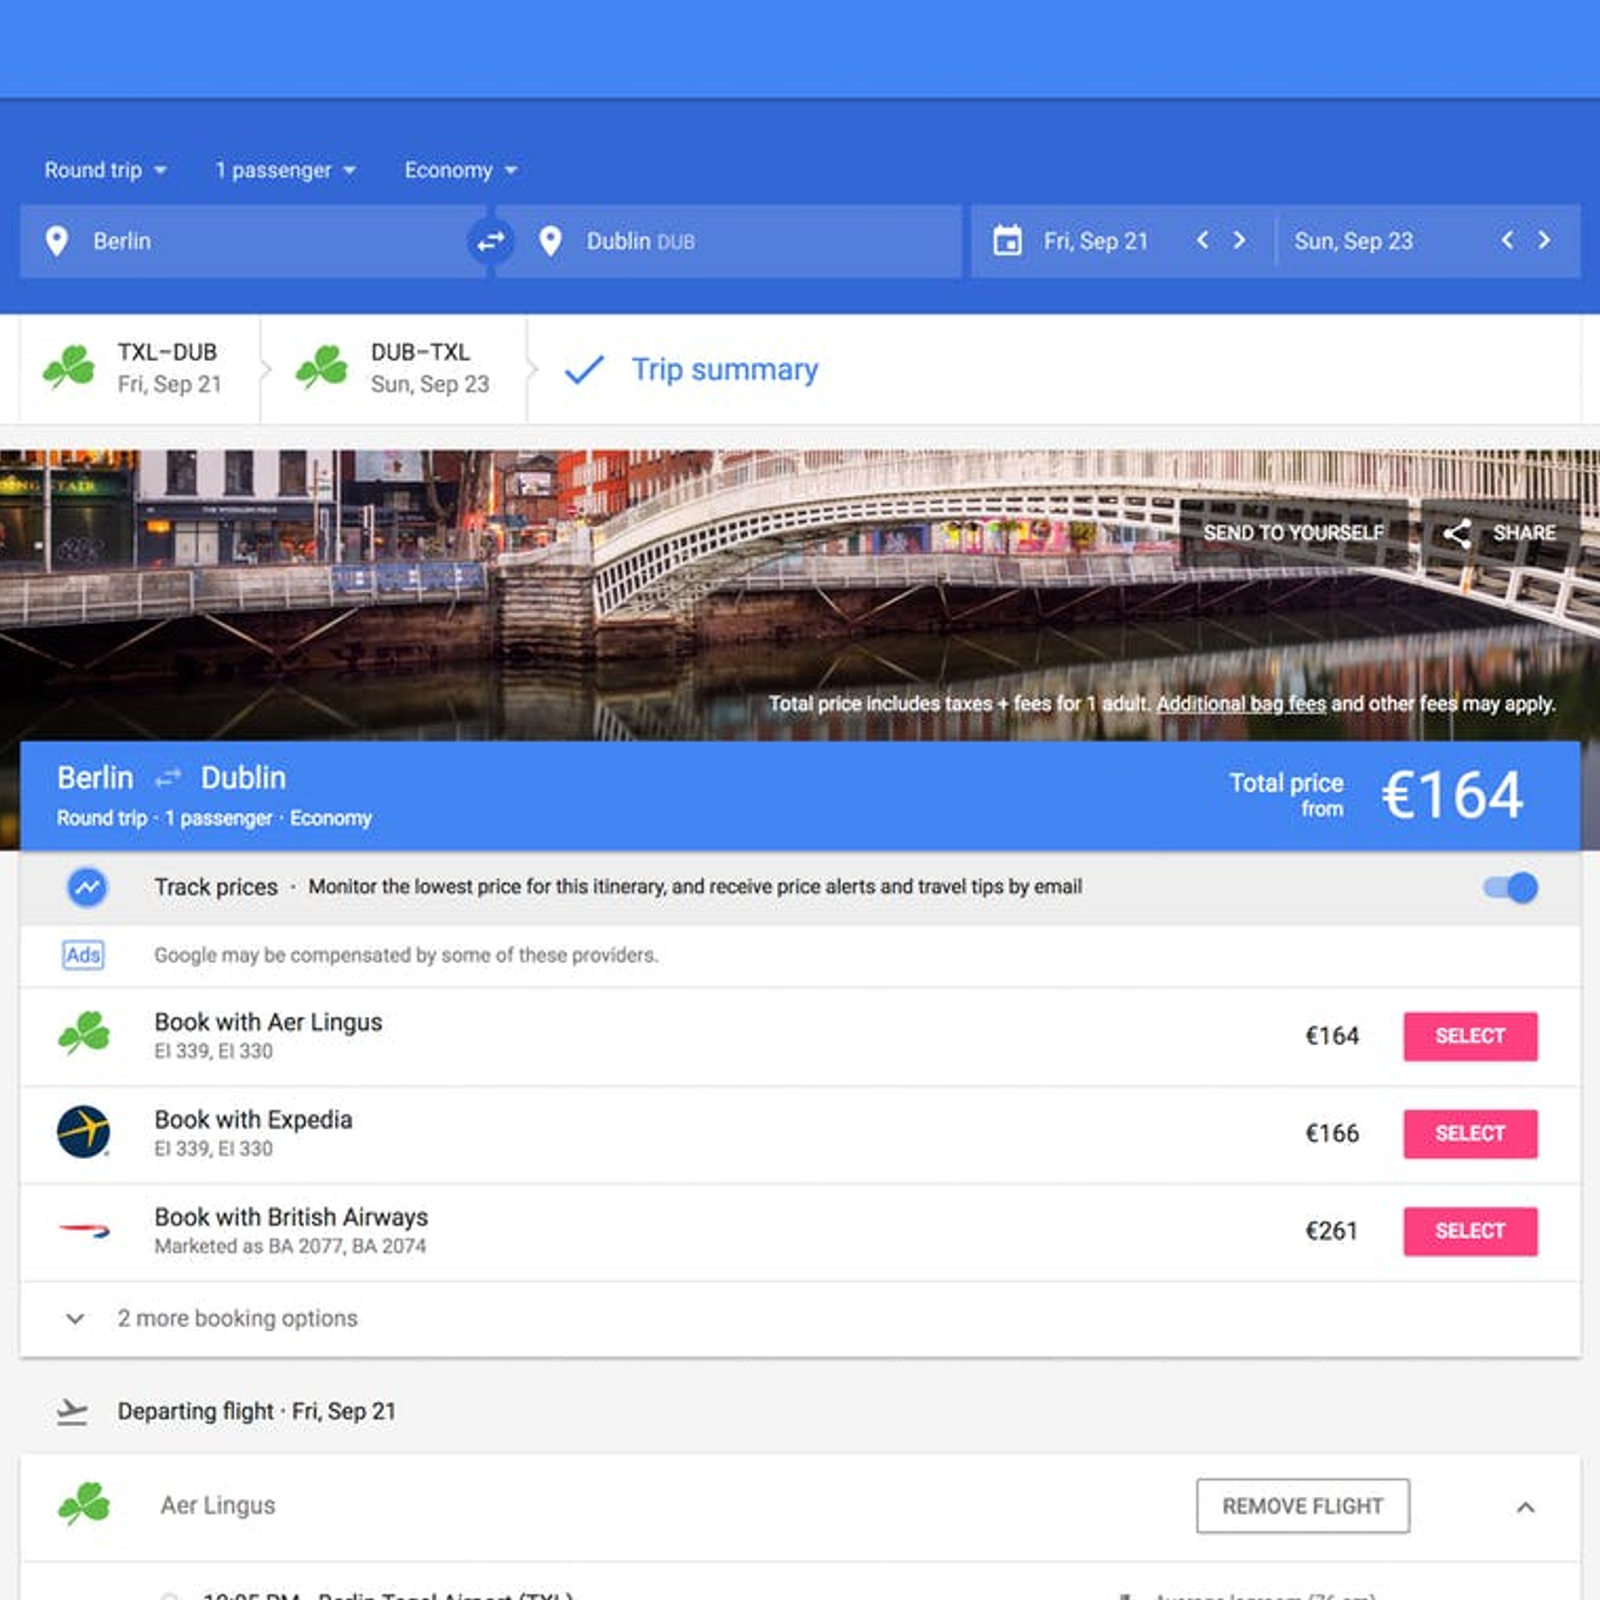This screenshot has width=1600, height=1600.
Task: Click the departing flight airplane icon
Action: pos(72,1411)
